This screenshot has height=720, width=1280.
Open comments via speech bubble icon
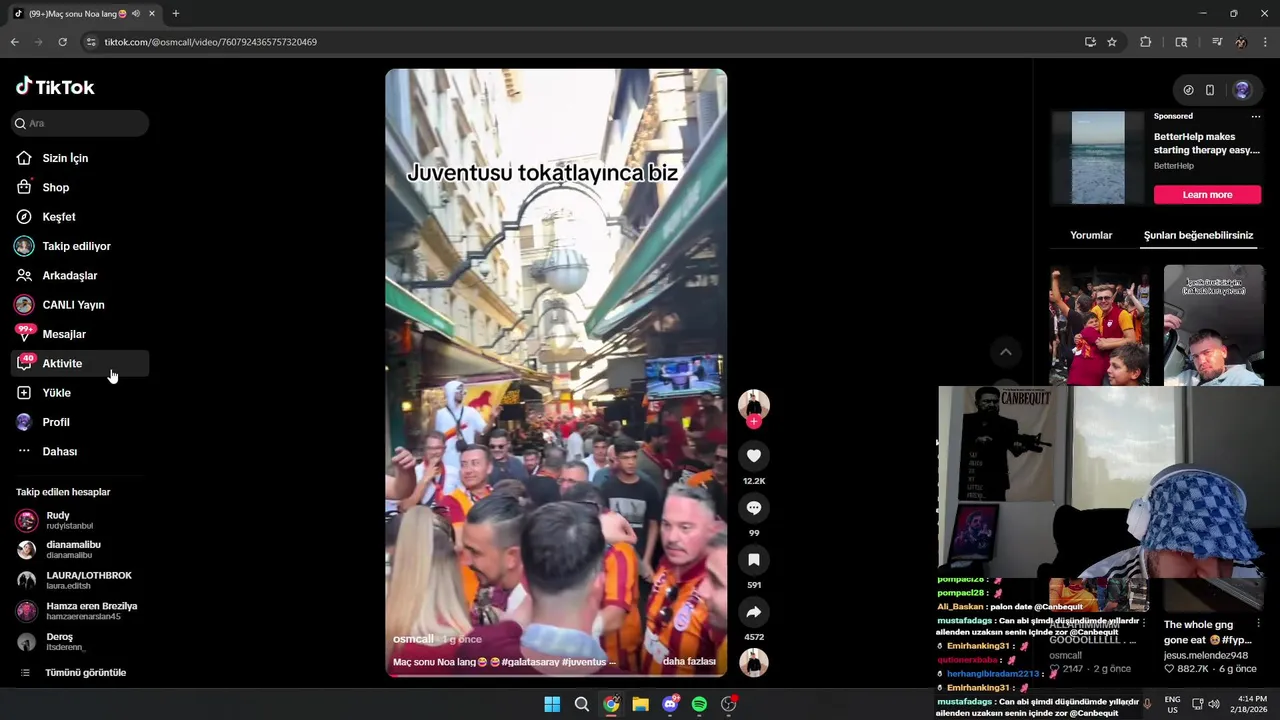click(x=754, y=508)
